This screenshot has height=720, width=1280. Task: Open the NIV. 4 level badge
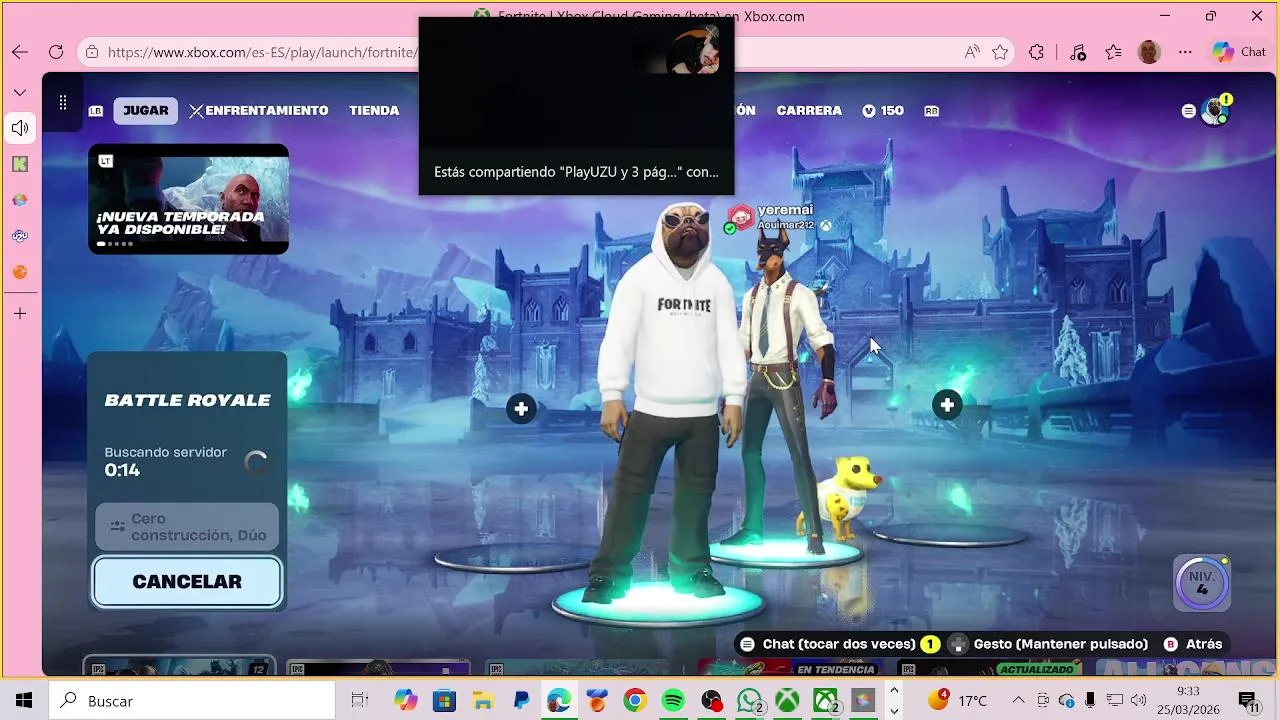(x=1202, y=583)
